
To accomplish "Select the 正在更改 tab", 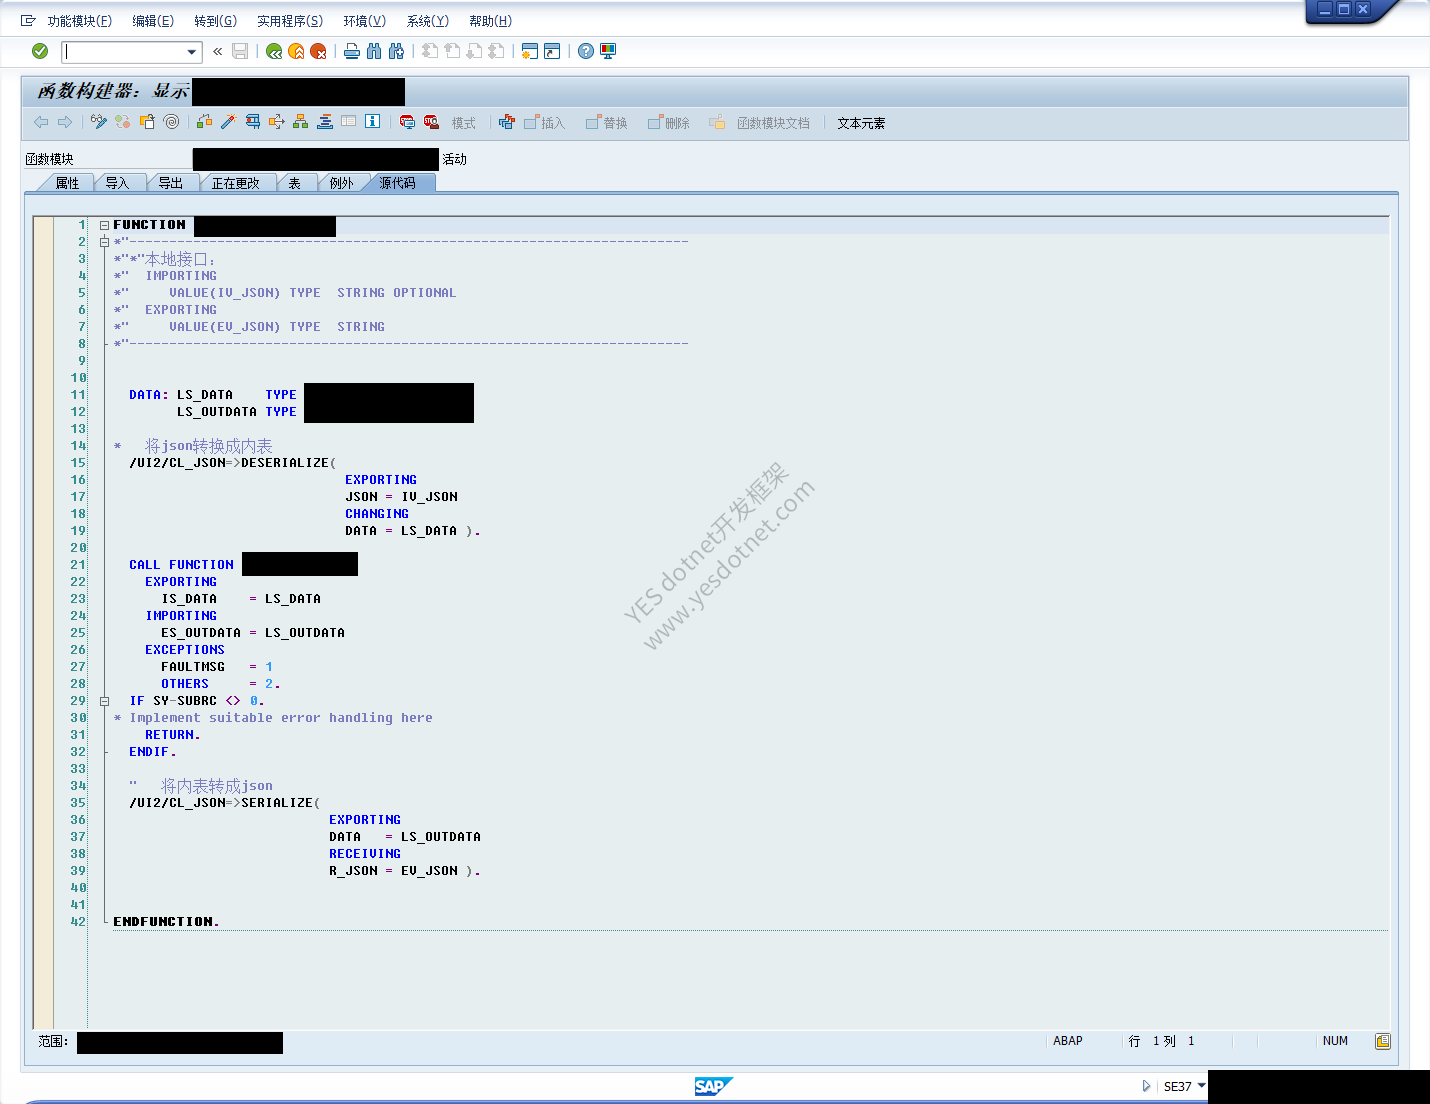I will (x=236, y=183).
